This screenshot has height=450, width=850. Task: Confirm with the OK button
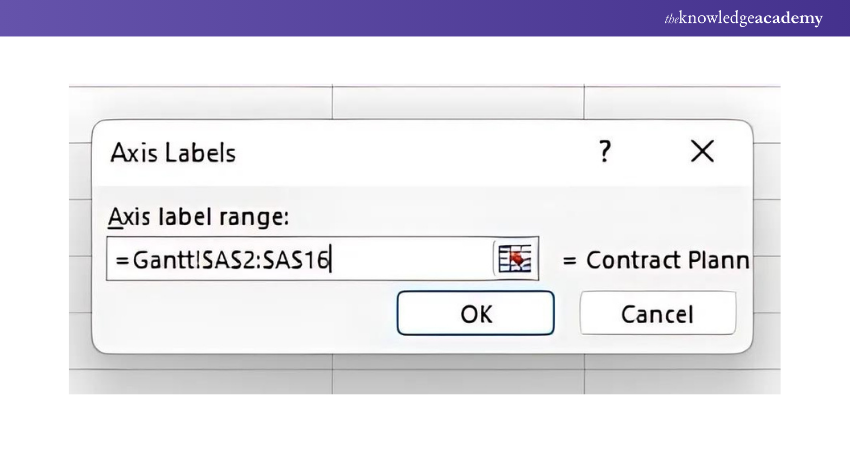tap(476, 313)
